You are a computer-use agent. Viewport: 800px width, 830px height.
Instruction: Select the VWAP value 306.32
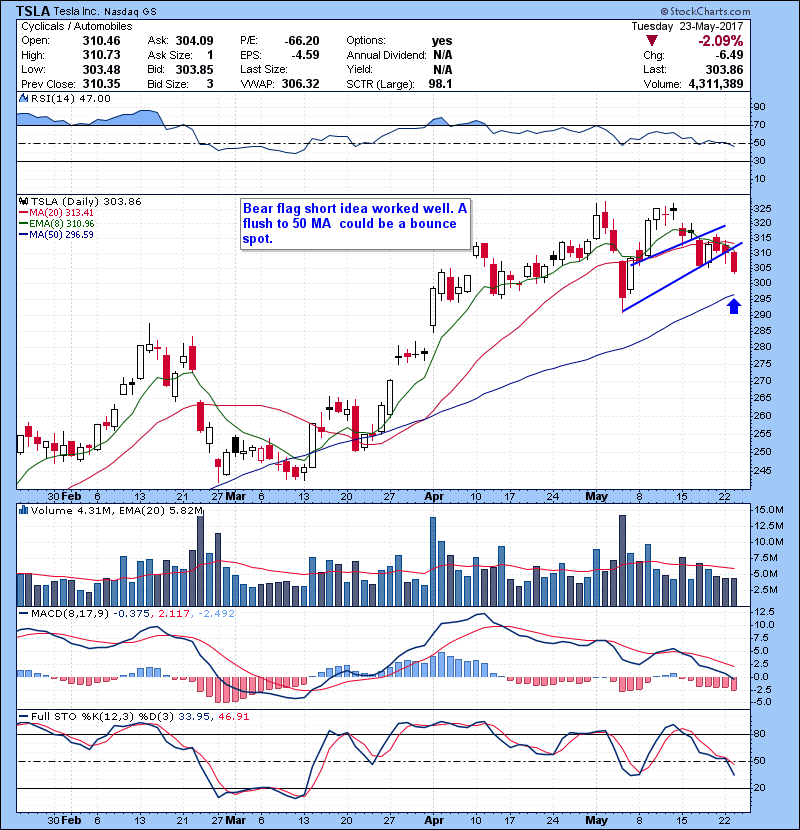(300, 84)
